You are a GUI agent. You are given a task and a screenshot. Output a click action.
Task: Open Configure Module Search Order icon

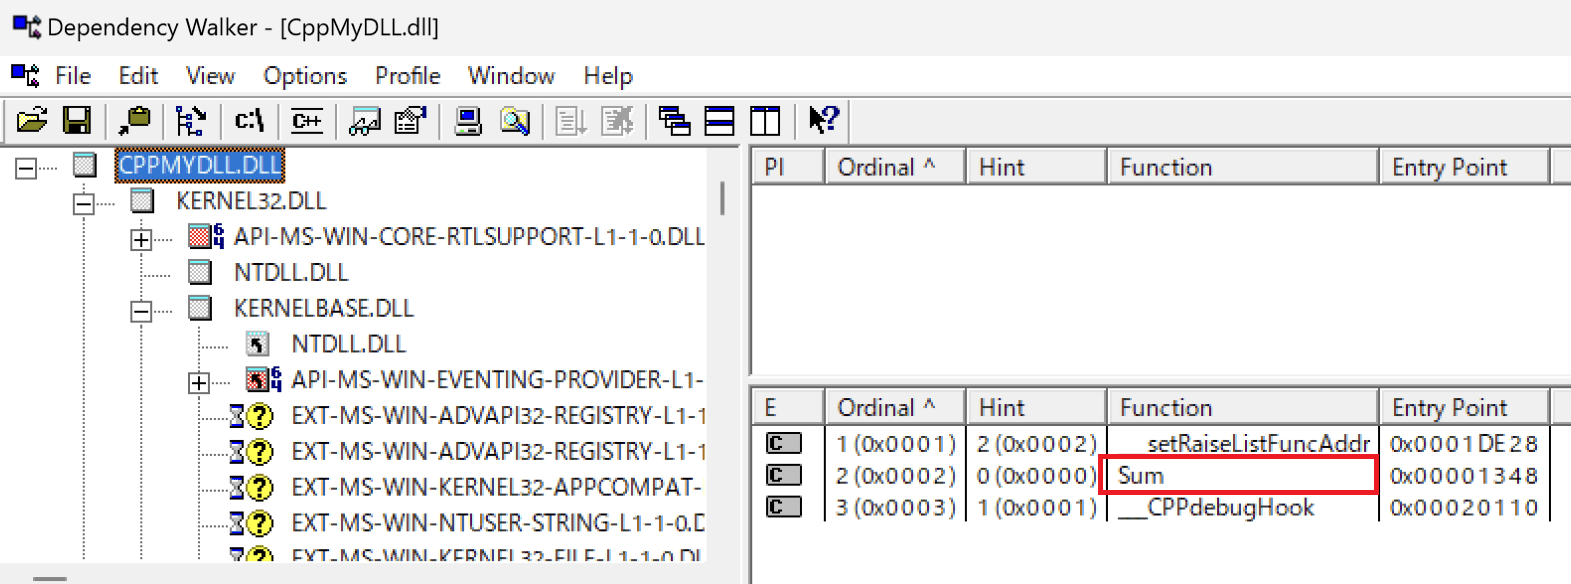point(515,121)
